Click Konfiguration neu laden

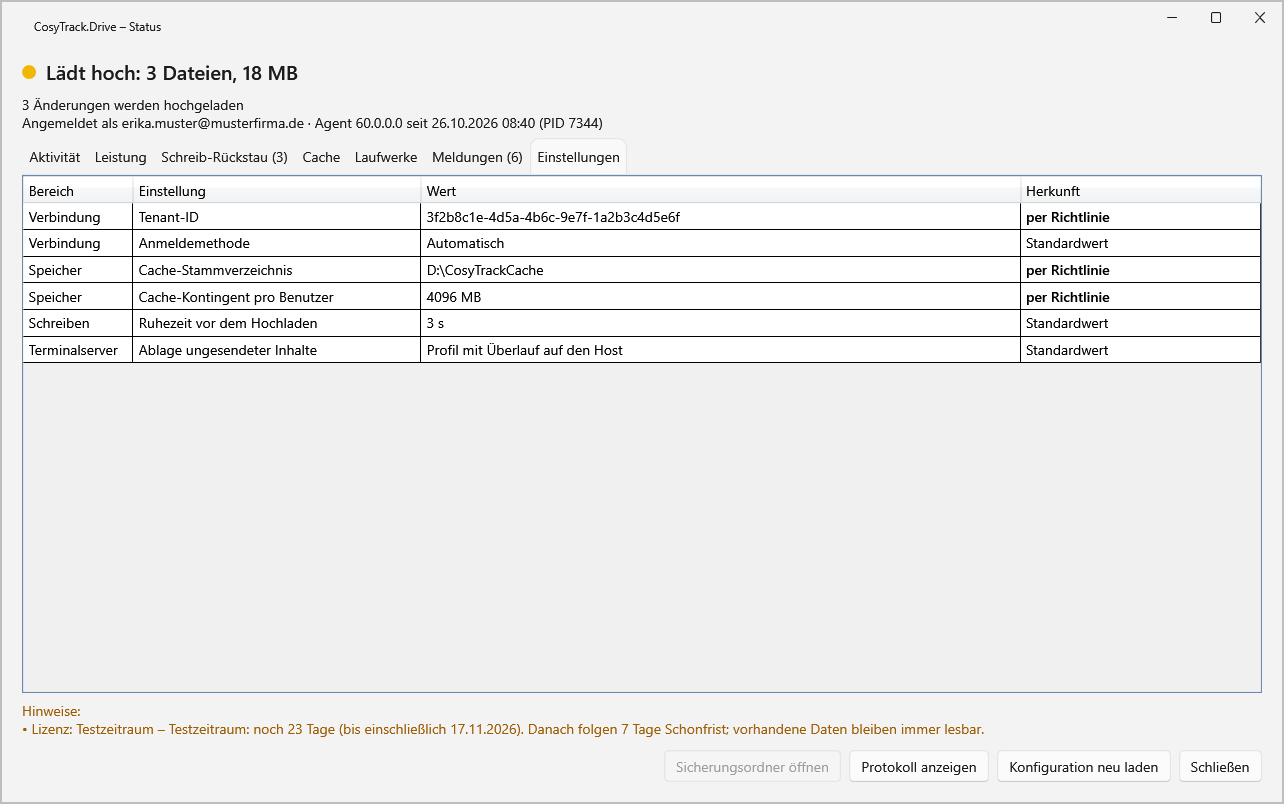pyautogui.click(x=1083, y=767)
